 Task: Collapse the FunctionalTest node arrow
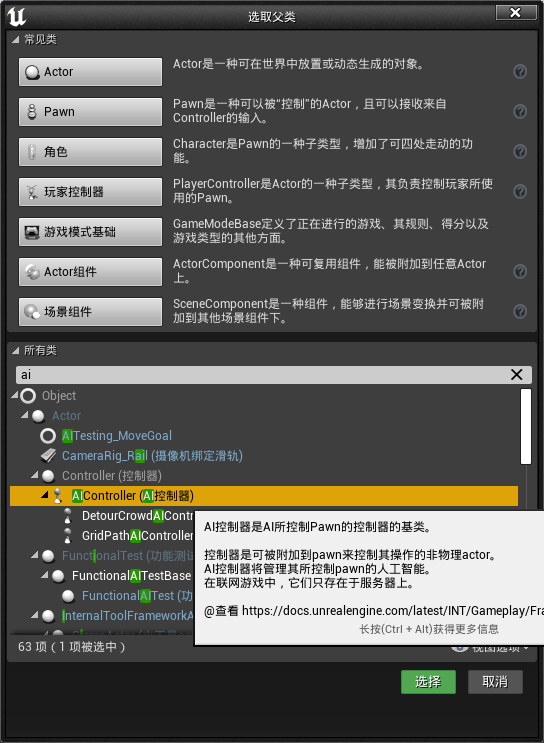35,555
